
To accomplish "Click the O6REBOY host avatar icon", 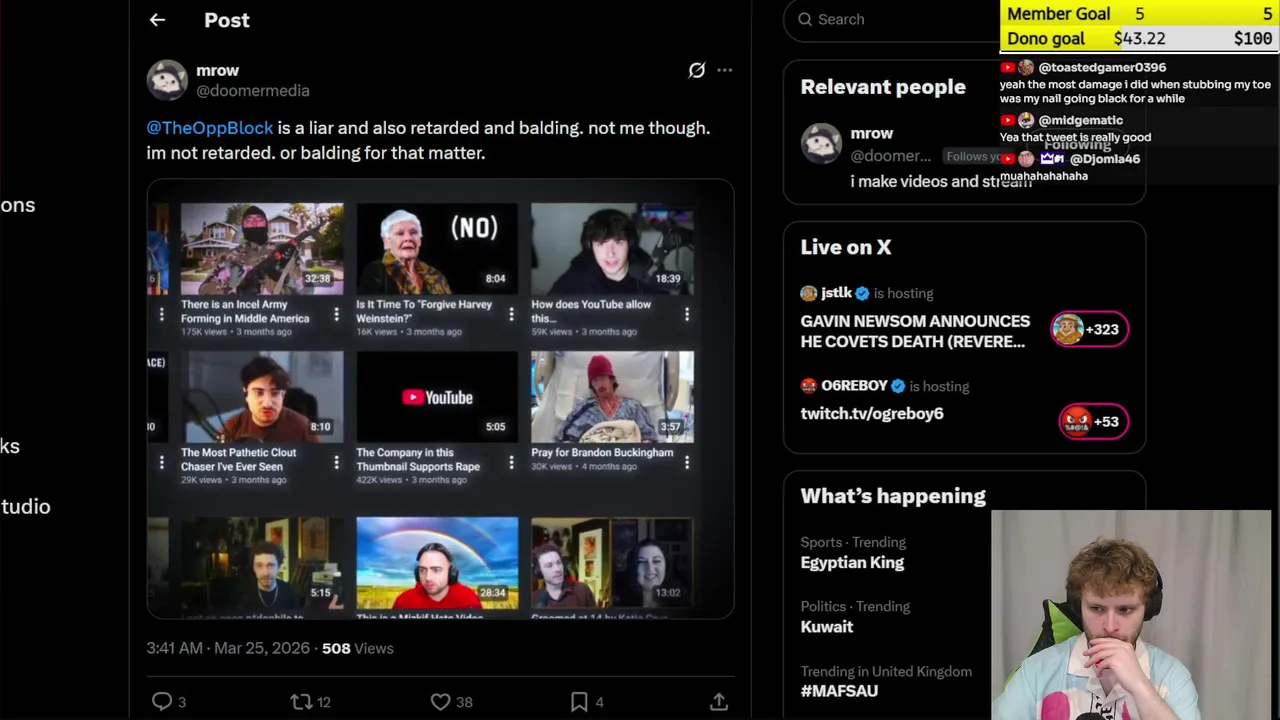I will 808,386.
